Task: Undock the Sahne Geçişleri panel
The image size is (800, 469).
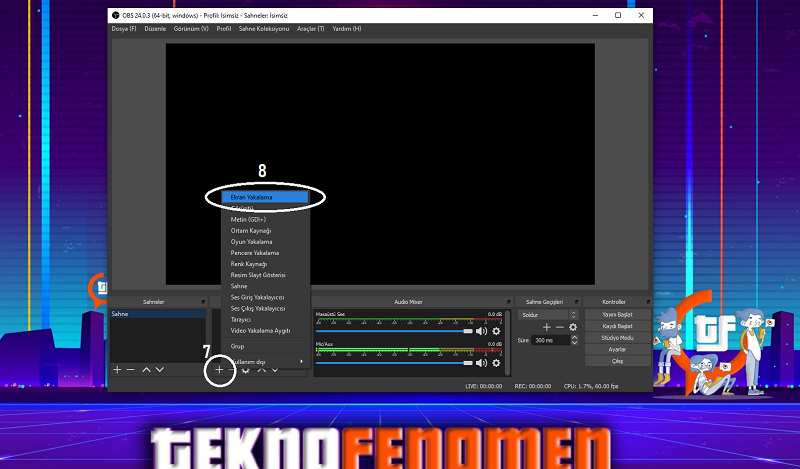Action: pyautogui.click(x=577, y=302)
